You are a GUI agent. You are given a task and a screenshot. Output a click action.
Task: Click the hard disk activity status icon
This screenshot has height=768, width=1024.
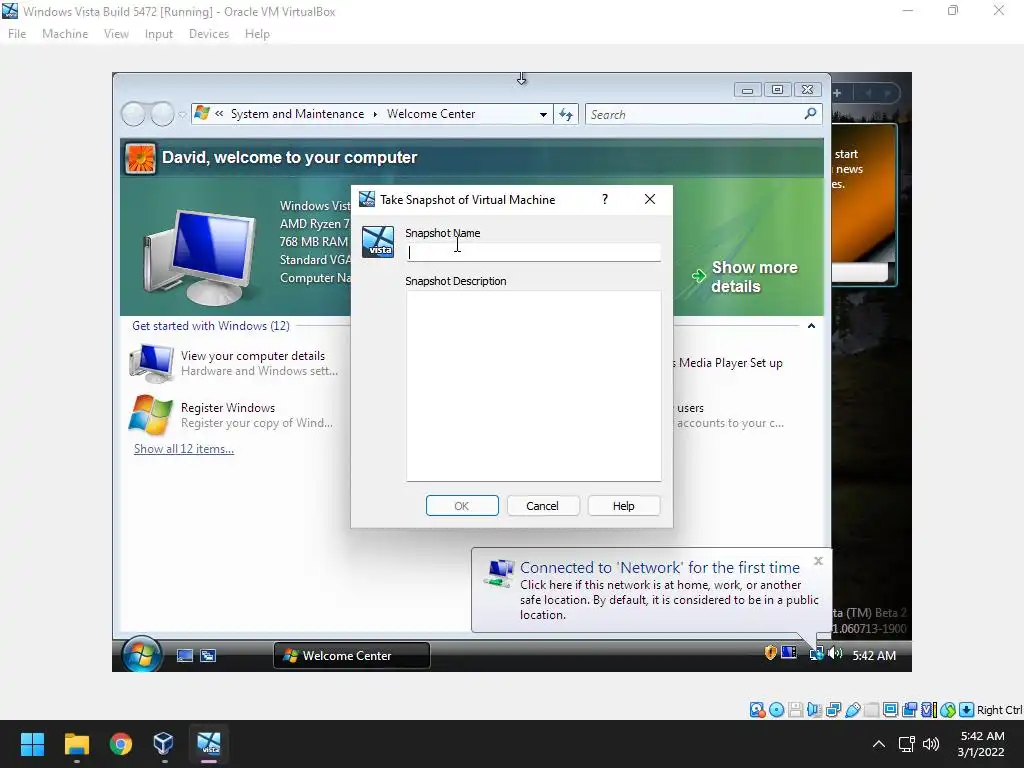(x=757, y=710)
